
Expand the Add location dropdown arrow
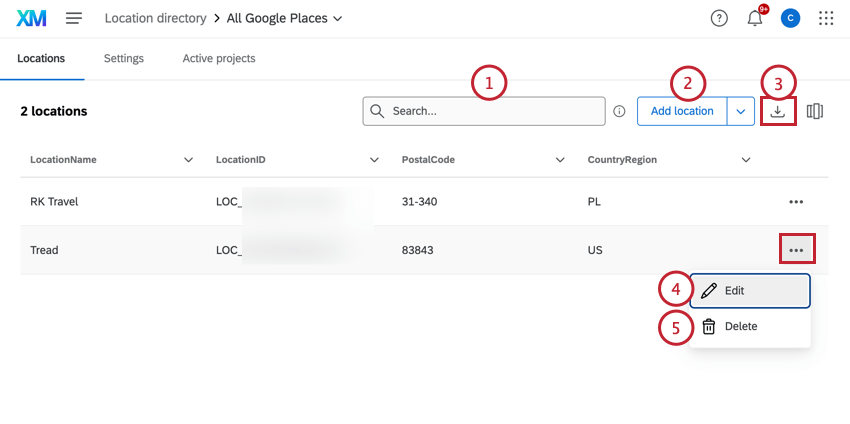(x=740, y=111)
